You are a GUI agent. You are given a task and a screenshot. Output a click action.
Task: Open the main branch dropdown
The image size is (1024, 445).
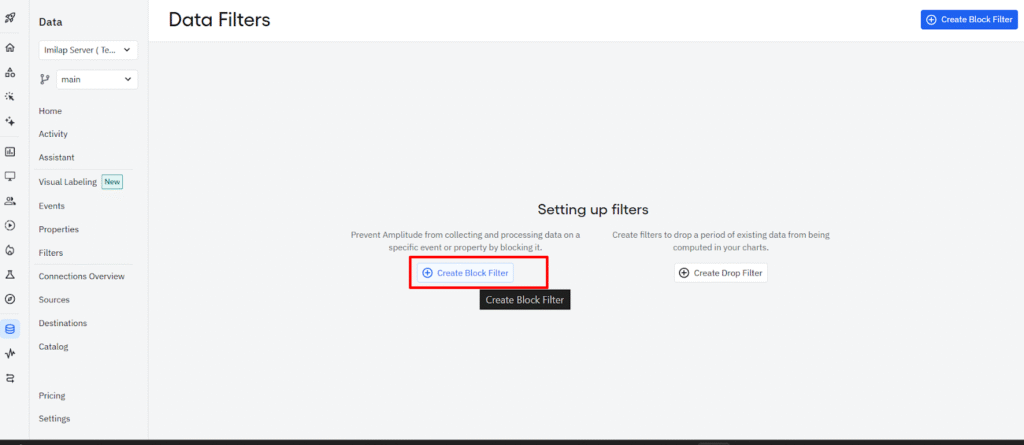97,79
